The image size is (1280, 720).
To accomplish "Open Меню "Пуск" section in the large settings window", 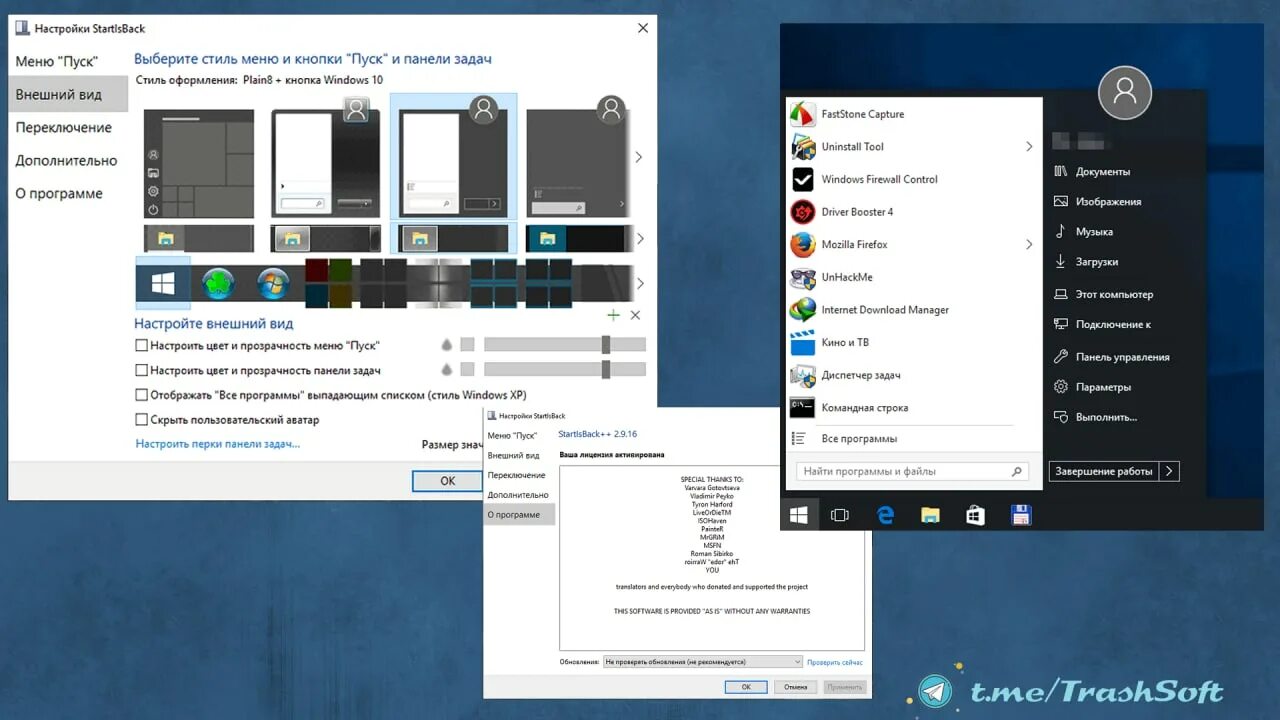I will click(68, 61).
